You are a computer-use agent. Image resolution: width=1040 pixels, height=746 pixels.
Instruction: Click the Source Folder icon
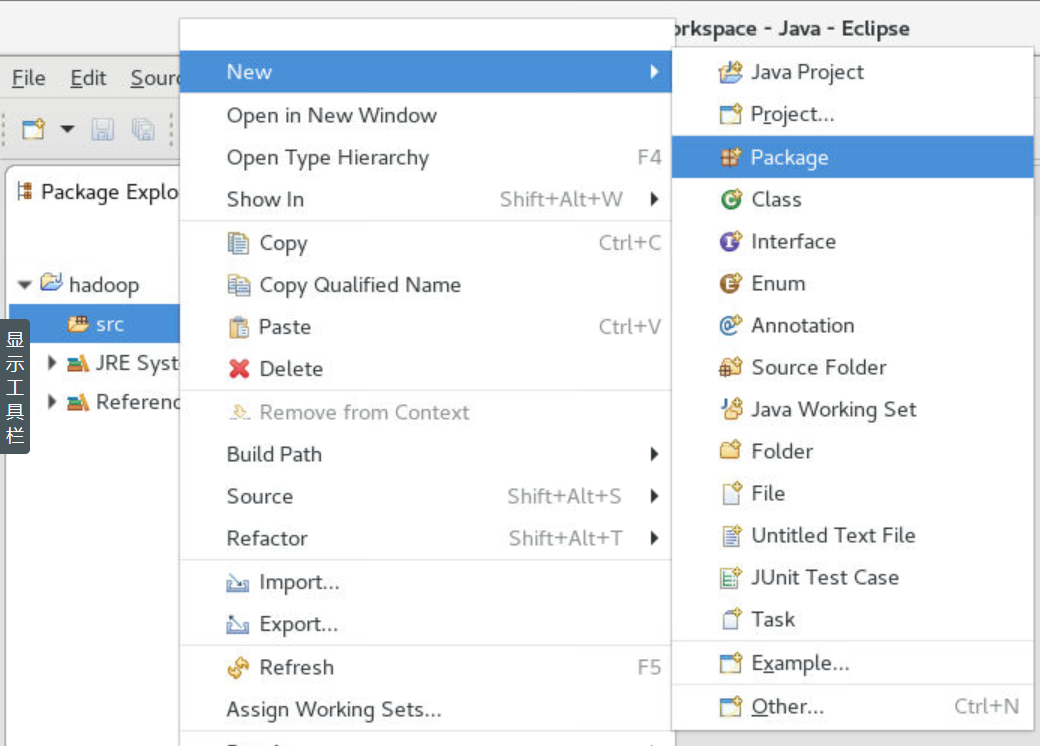click(x=731, y=368)
